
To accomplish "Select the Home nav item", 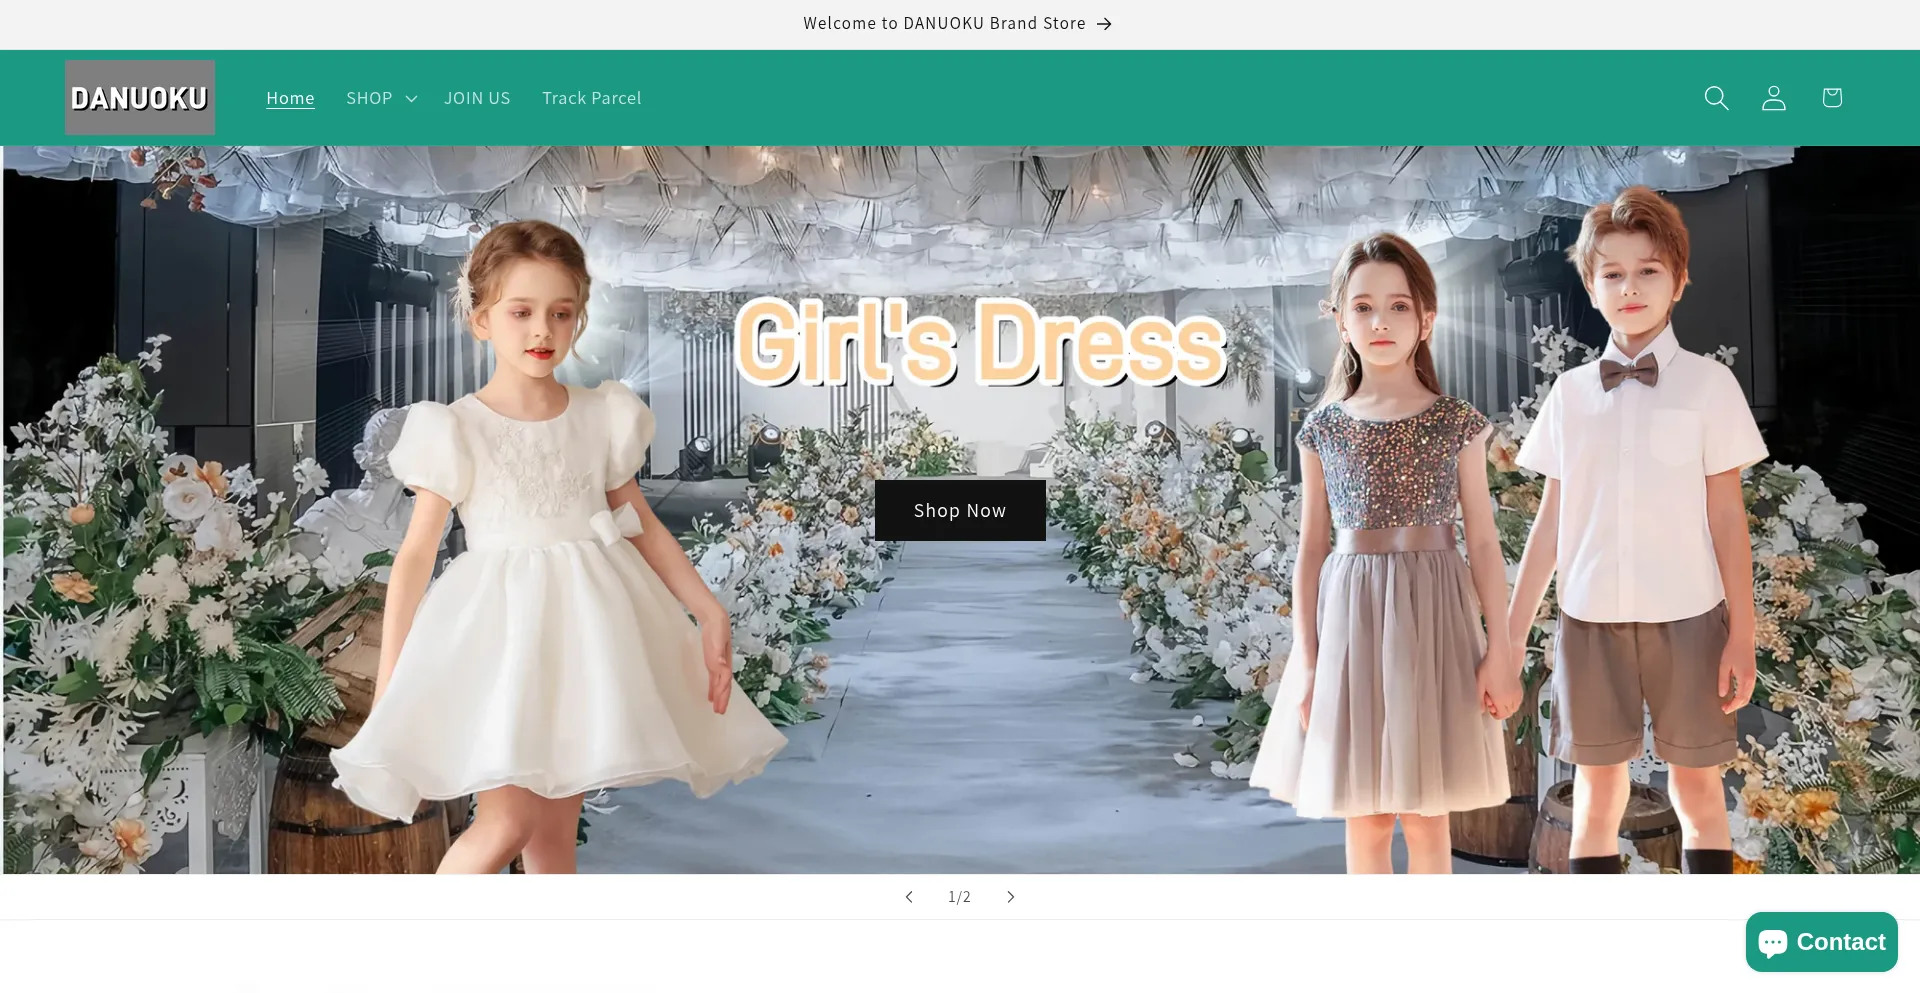I will coord(290,98).
